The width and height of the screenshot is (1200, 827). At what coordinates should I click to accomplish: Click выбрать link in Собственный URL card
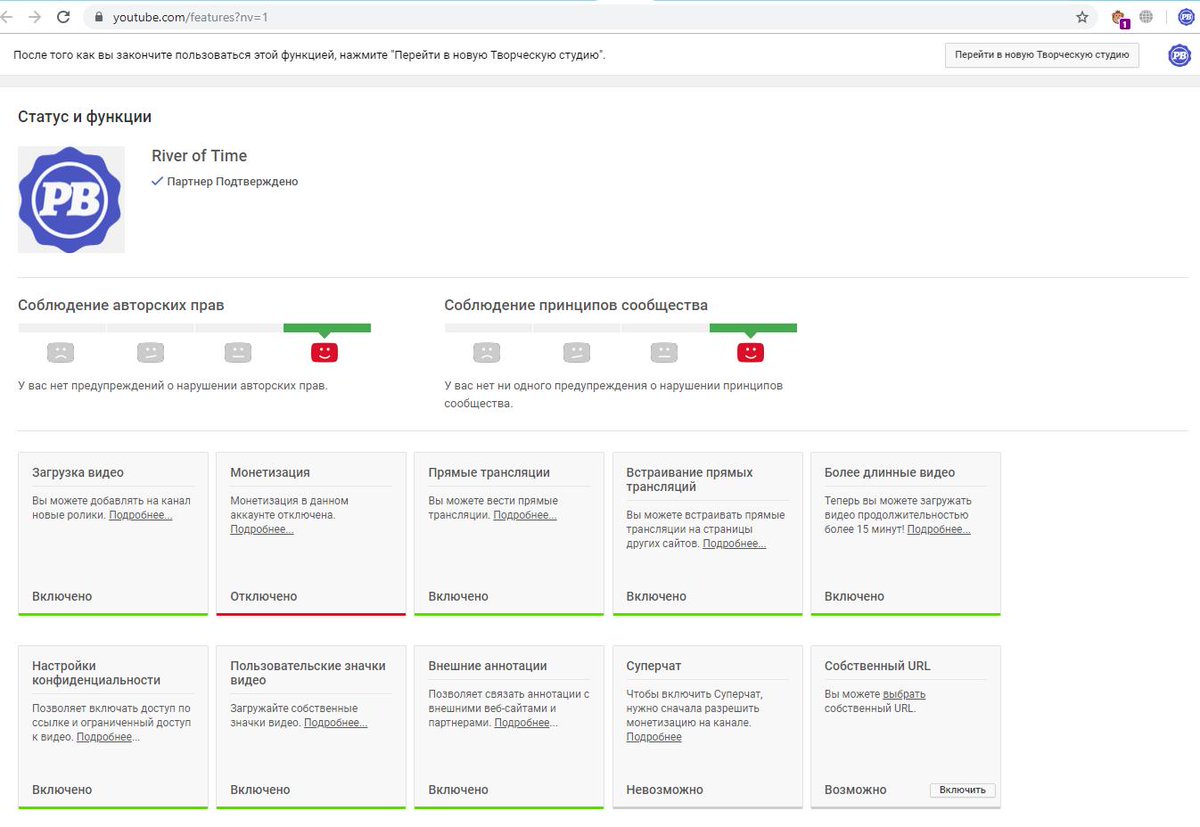click(x=904, y=694)
